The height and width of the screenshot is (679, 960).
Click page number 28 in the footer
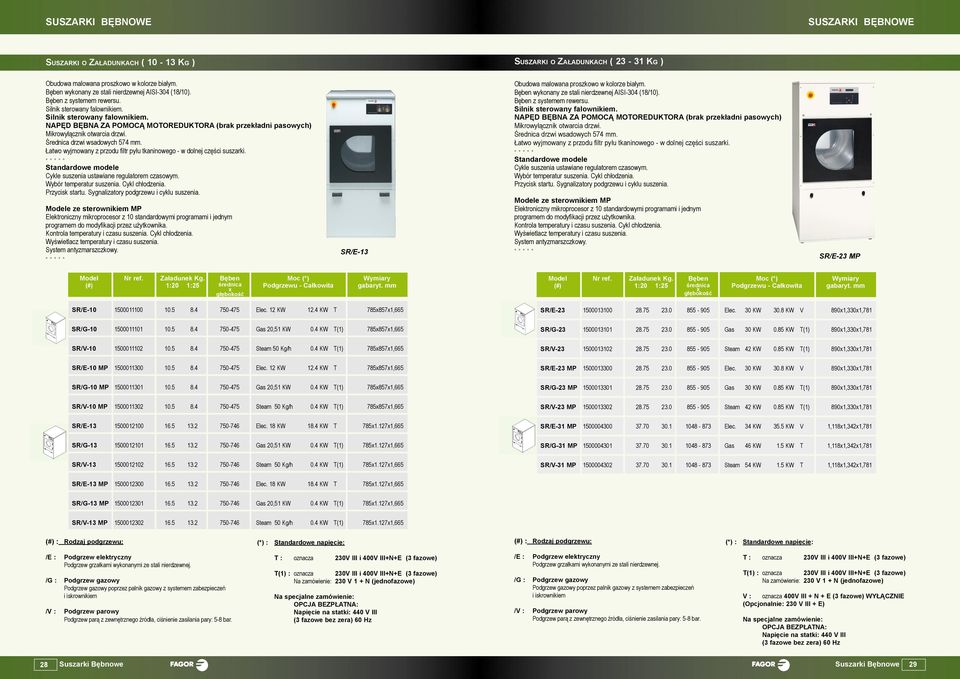tap(44, 664)
